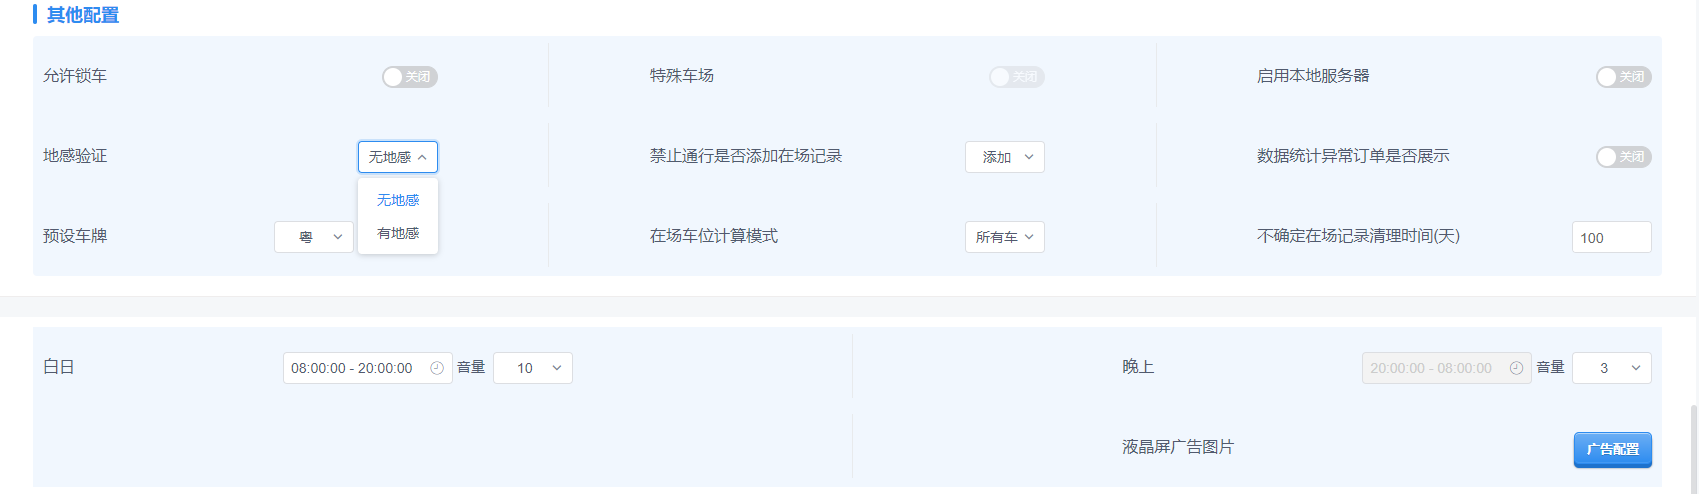Viewport: 1699px width, 494px height.
Task: Collapse the 地感验证 dropdown
Action: coord(398,157)
